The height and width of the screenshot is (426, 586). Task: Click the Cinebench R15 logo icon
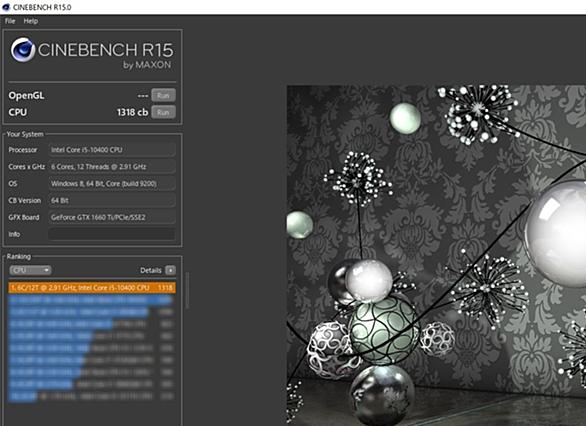tap(22, 50)
